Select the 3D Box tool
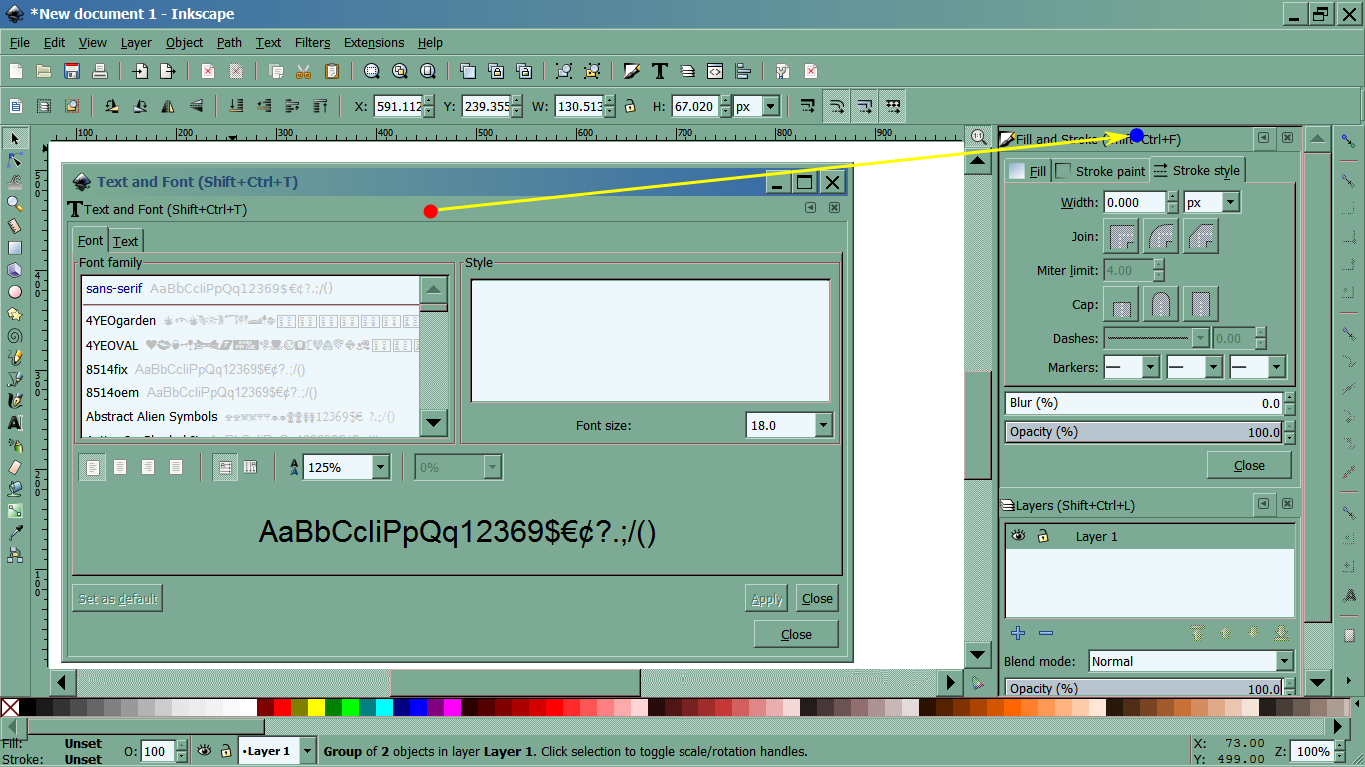The height and width of the screenshot is (767, 1365). click(x=15, y=270)
